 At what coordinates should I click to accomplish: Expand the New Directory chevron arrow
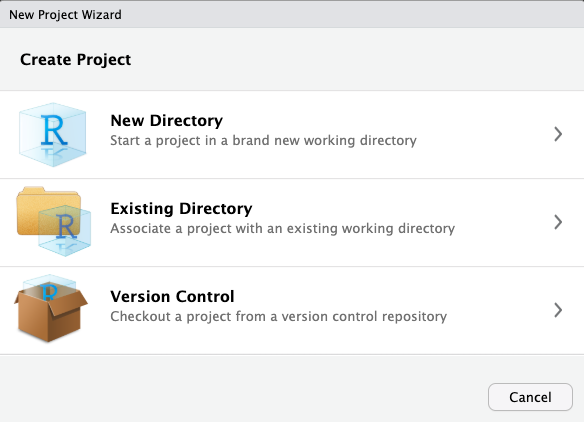point(558,134)
